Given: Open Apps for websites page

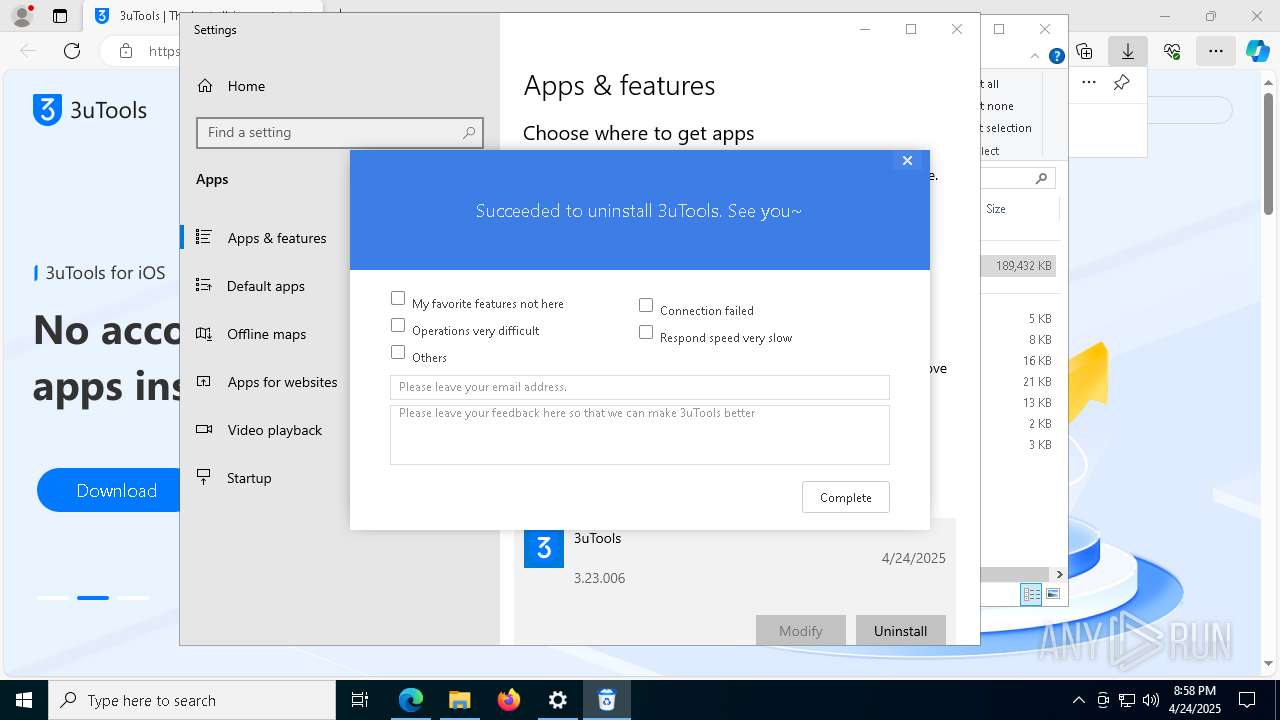Looking at the screenshot, I should pyautogui.click(x=282, y=382).
